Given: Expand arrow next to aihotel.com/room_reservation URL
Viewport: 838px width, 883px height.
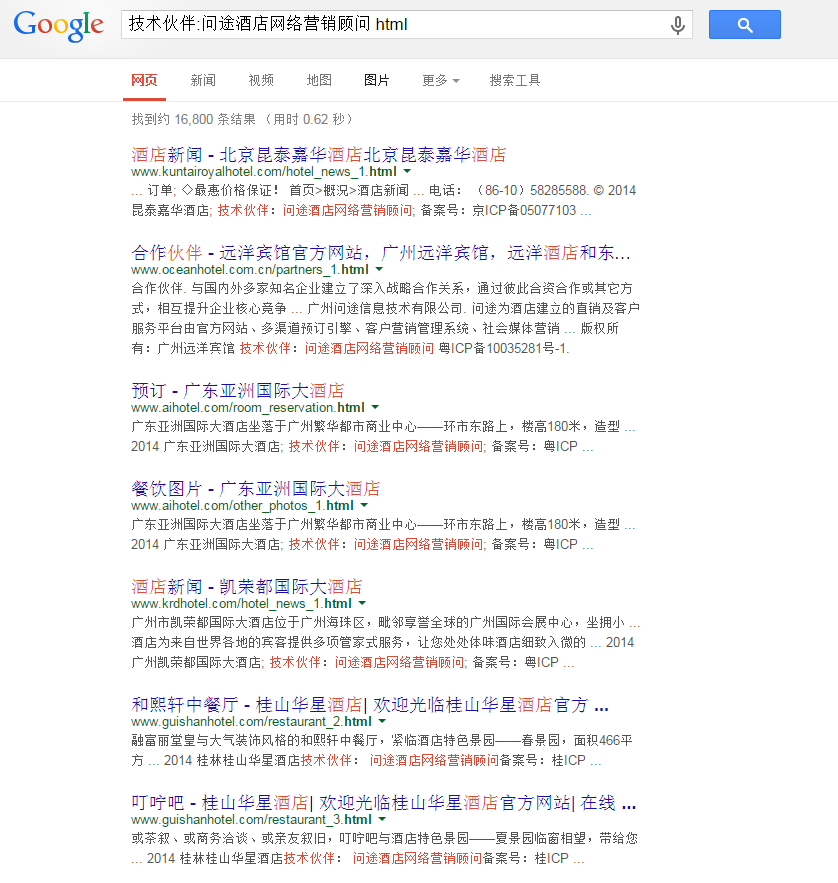Looking at the screenshot, I should pos(375,407).
